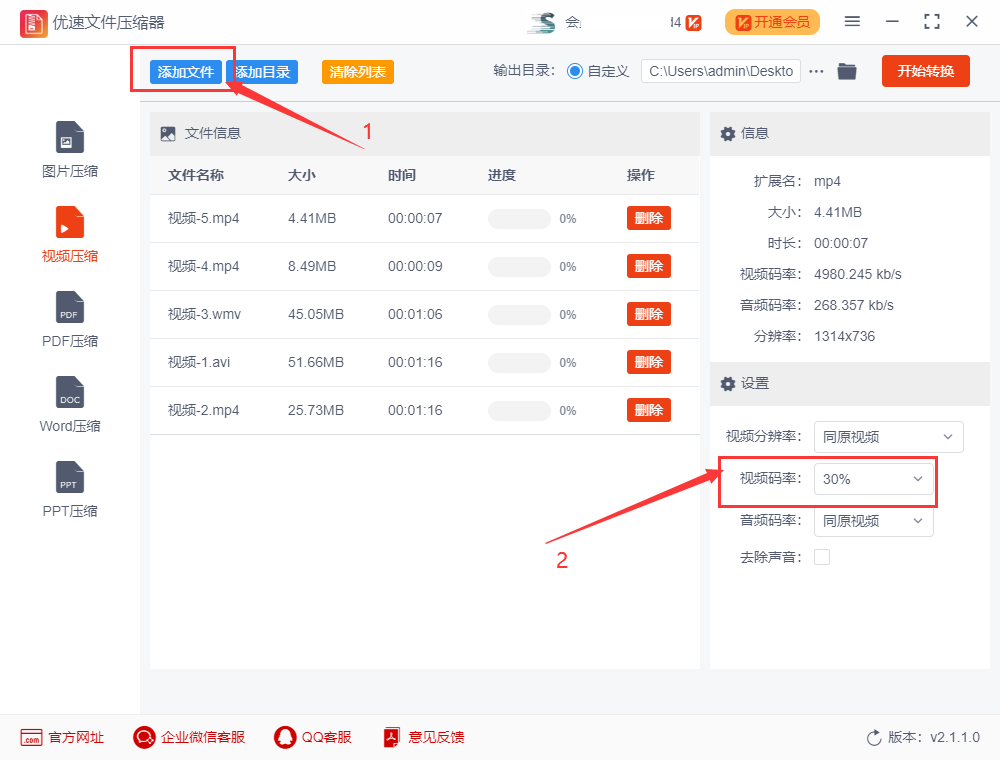Open PDF压缩 from the left panel

(x=69, y=318)
